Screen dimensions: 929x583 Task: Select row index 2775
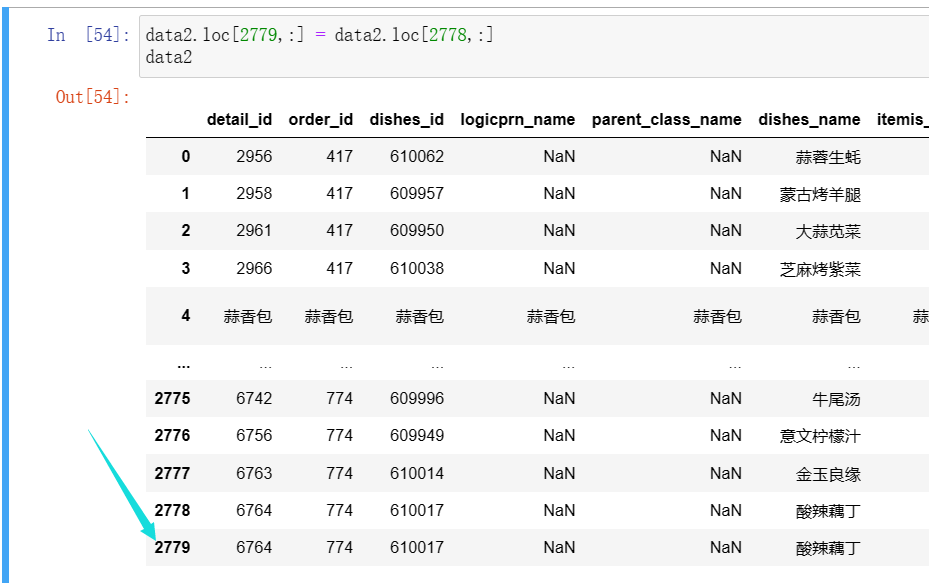(x=172, y=398)
